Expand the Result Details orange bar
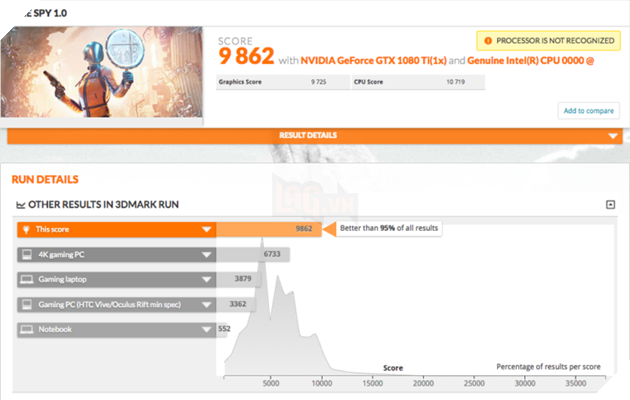Viewport: 630px width, 400px height. point(315,136)
